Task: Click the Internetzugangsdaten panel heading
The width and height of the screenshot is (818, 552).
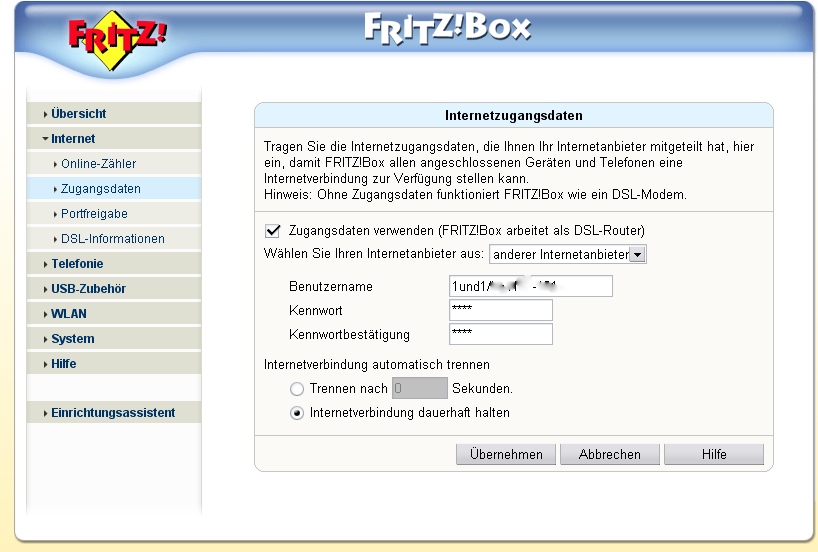Action: 514,116
